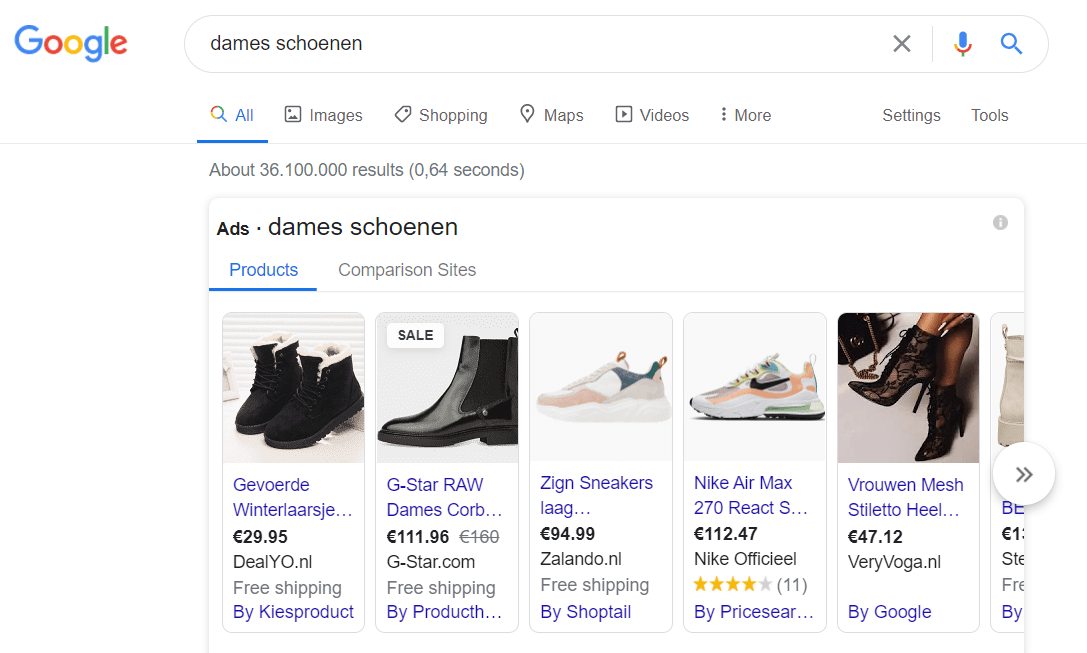Select the Maps pin icon

pyautogui.click(x=528, y=114)
